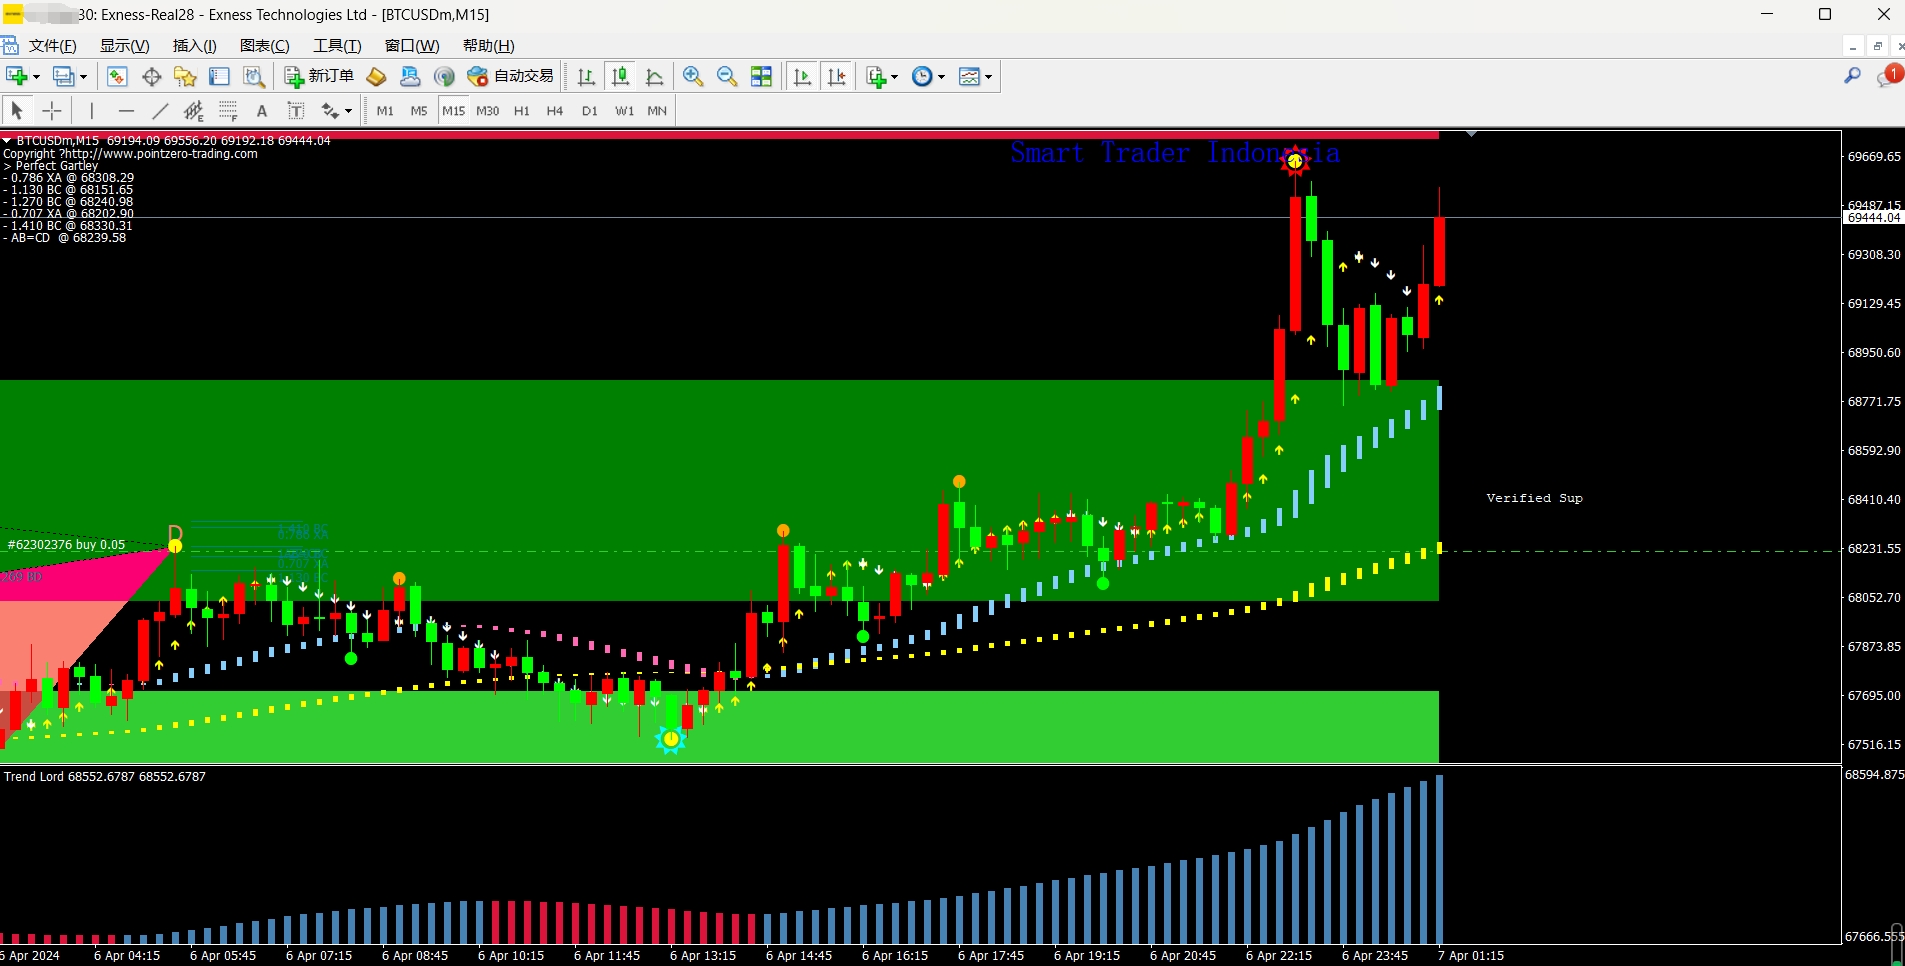
Task: Open the 显示(V) view menu
Action: 124,46
